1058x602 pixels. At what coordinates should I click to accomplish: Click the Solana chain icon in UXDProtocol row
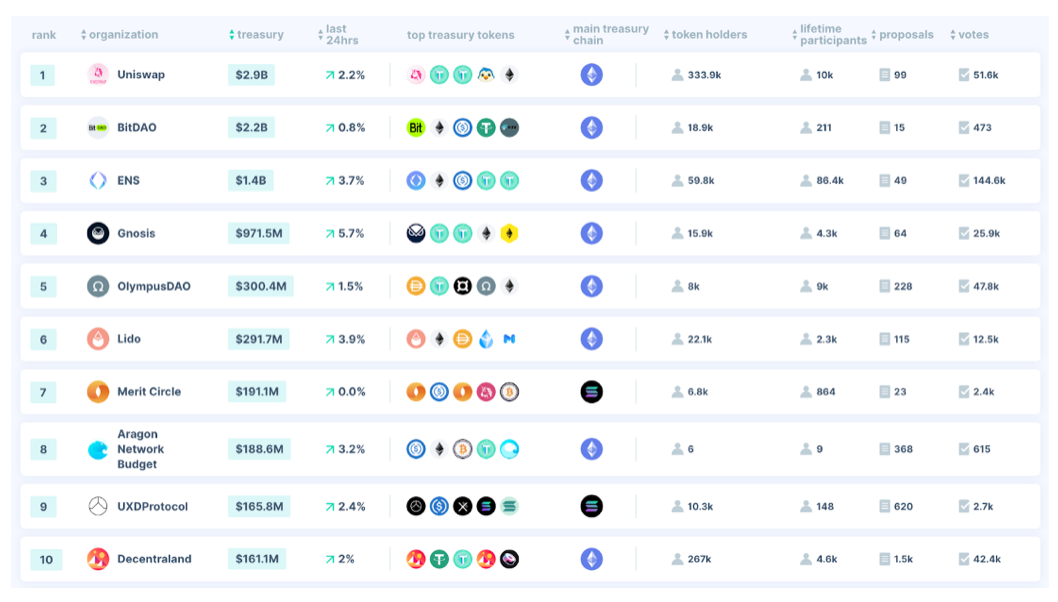(592, 506)
